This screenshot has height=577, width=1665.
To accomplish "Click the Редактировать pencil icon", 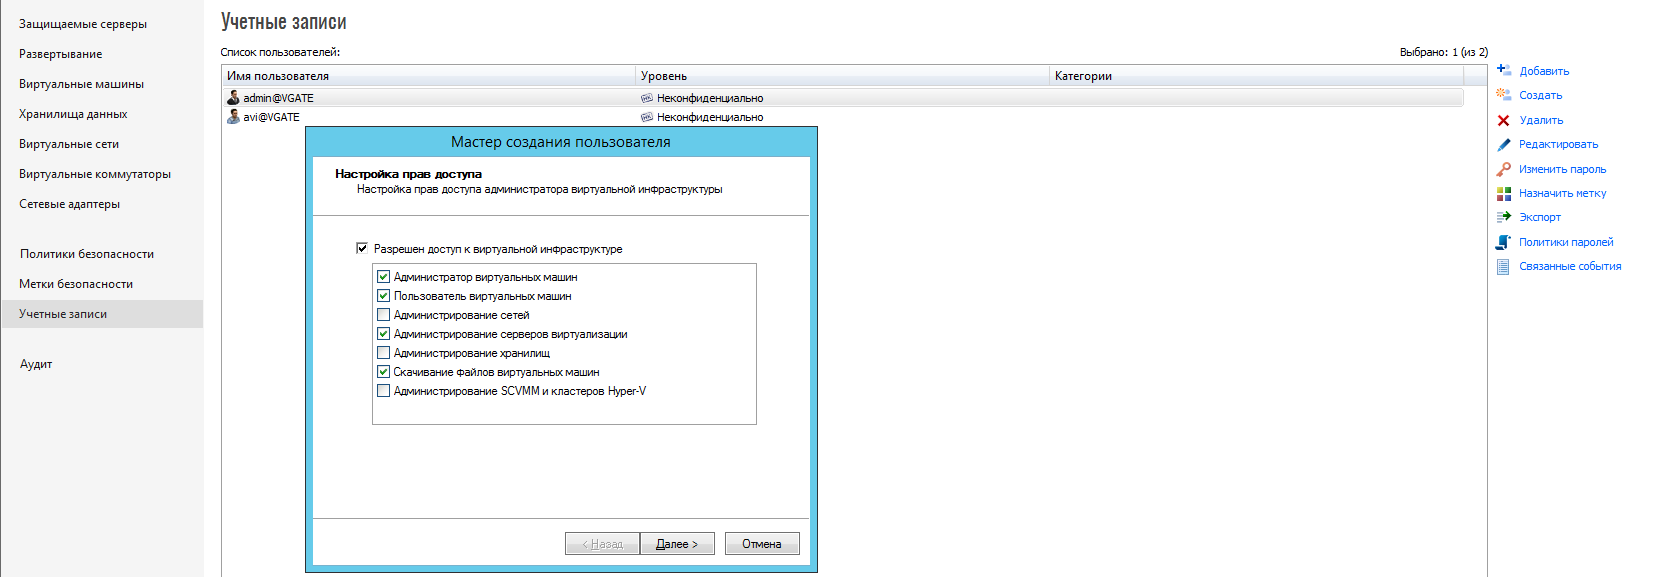I will tap(1503, 144).
